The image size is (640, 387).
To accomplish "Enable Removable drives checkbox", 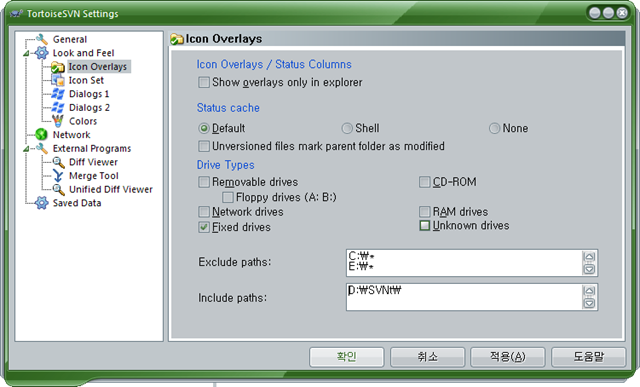I will tap(204, 182).
